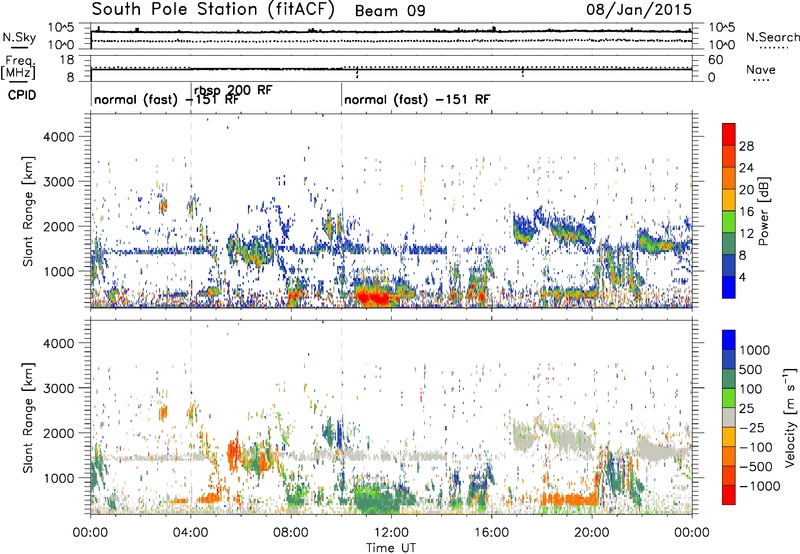Click the 'South Pole Station (fitACF)' title
Viewport: 800px width, 554px height.
(212, 10)
